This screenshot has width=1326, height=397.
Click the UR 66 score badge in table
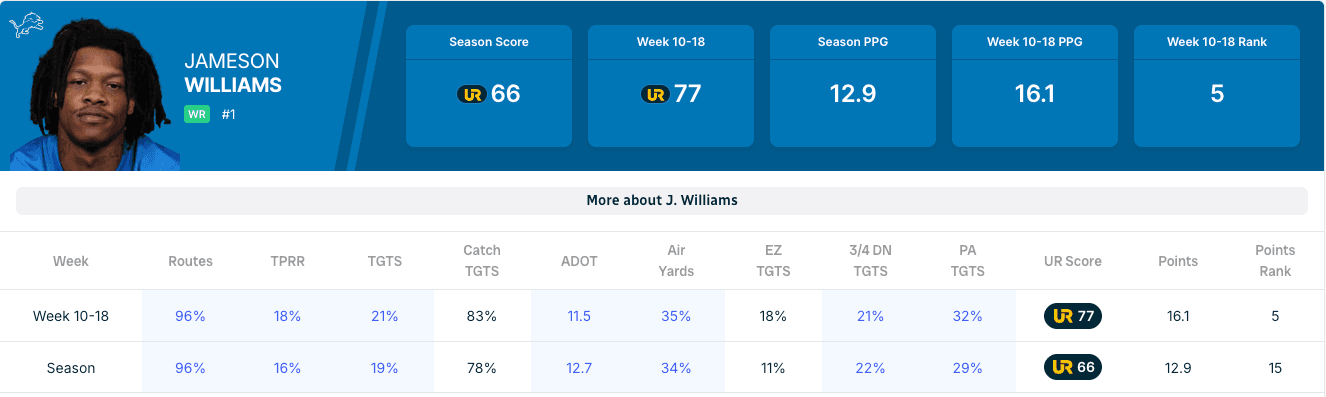[x=1073, y=368]
